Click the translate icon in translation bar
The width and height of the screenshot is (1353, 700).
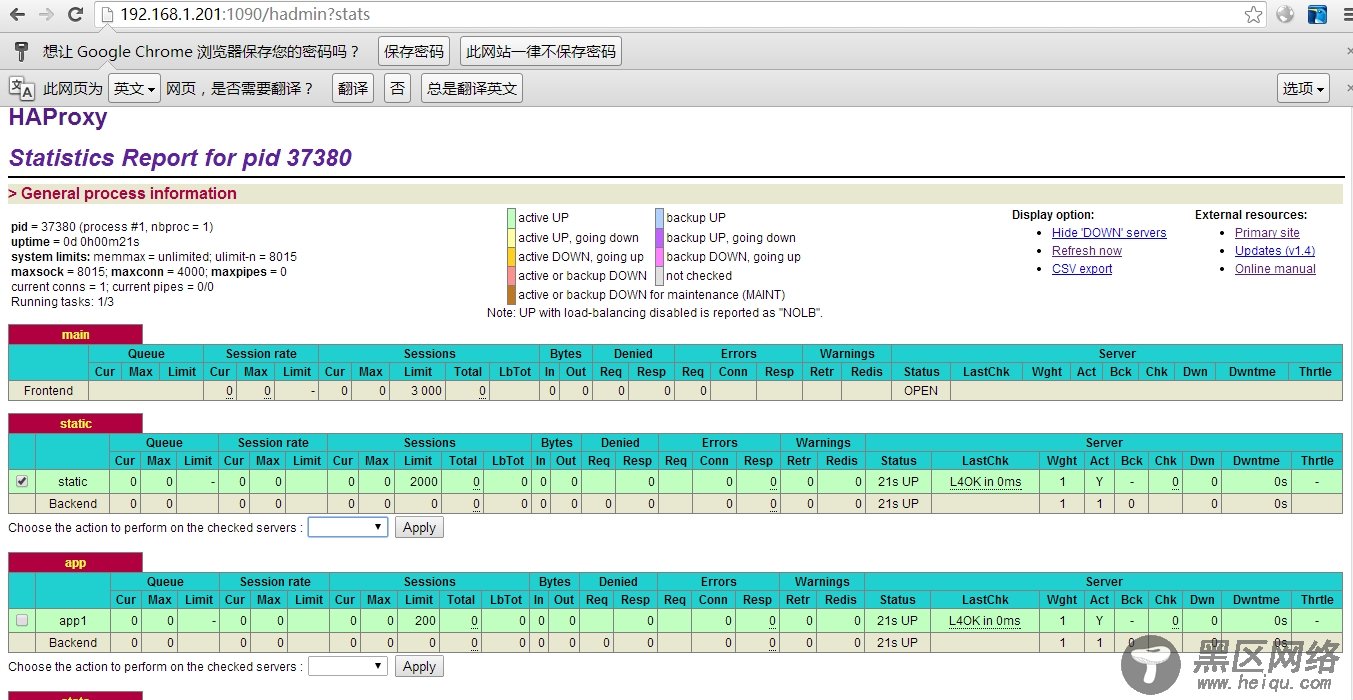[x=21, y=88]
